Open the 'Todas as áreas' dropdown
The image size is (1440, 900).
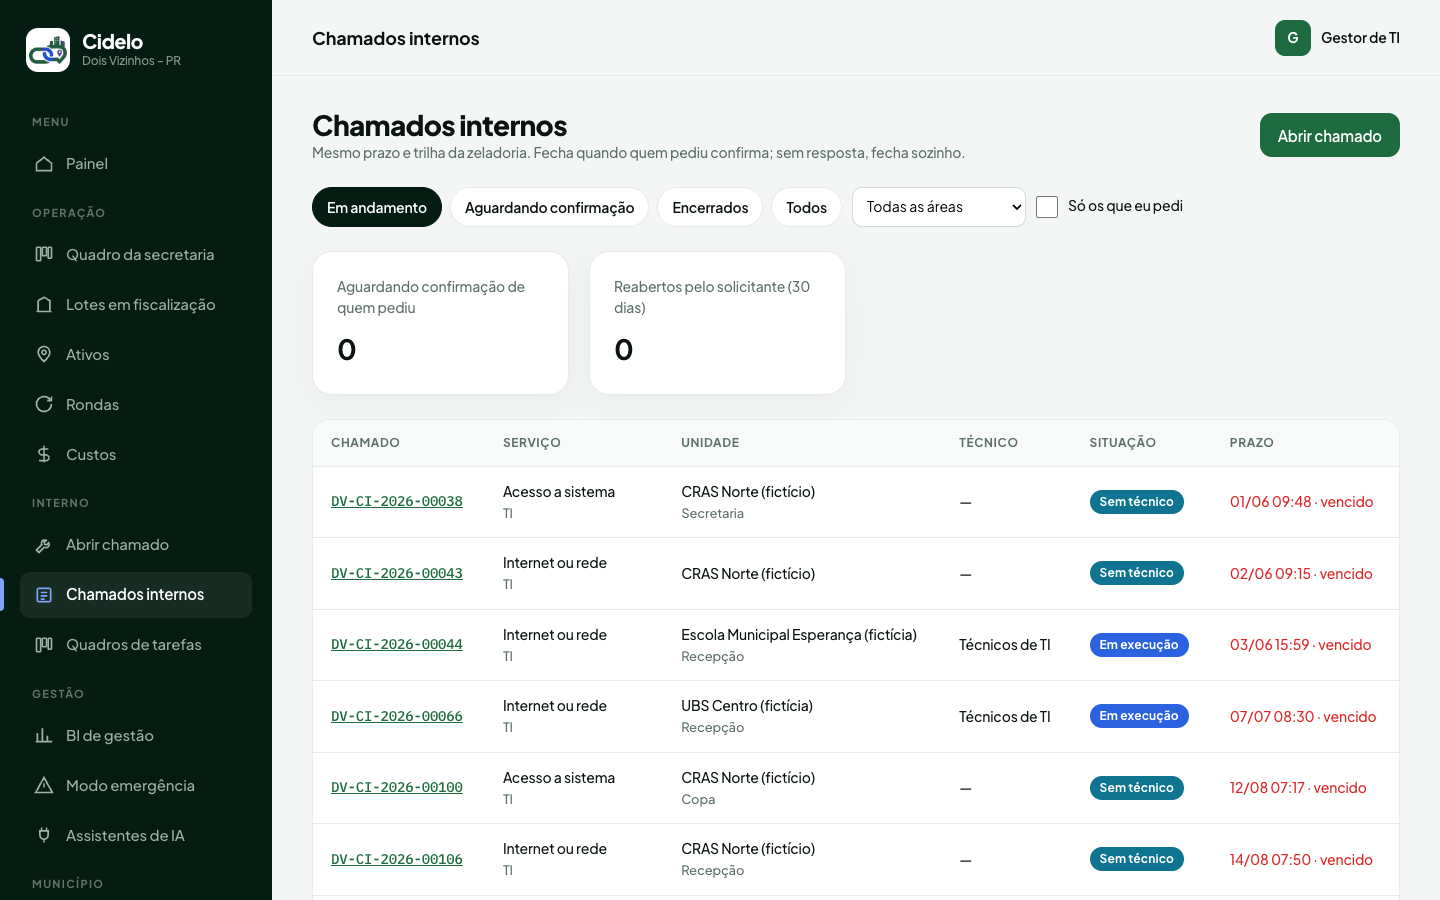[939, 207]
